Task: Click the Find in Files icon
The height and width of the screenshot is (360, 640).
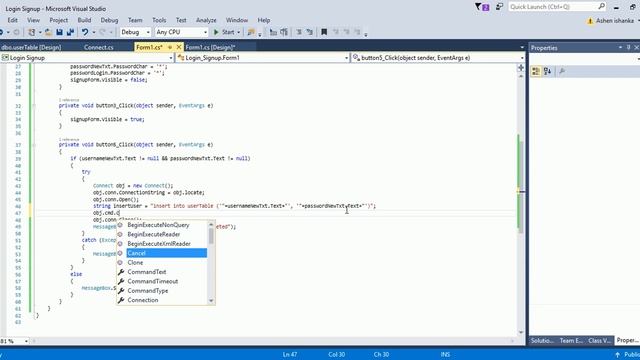Action: click(x=251, y=32)
